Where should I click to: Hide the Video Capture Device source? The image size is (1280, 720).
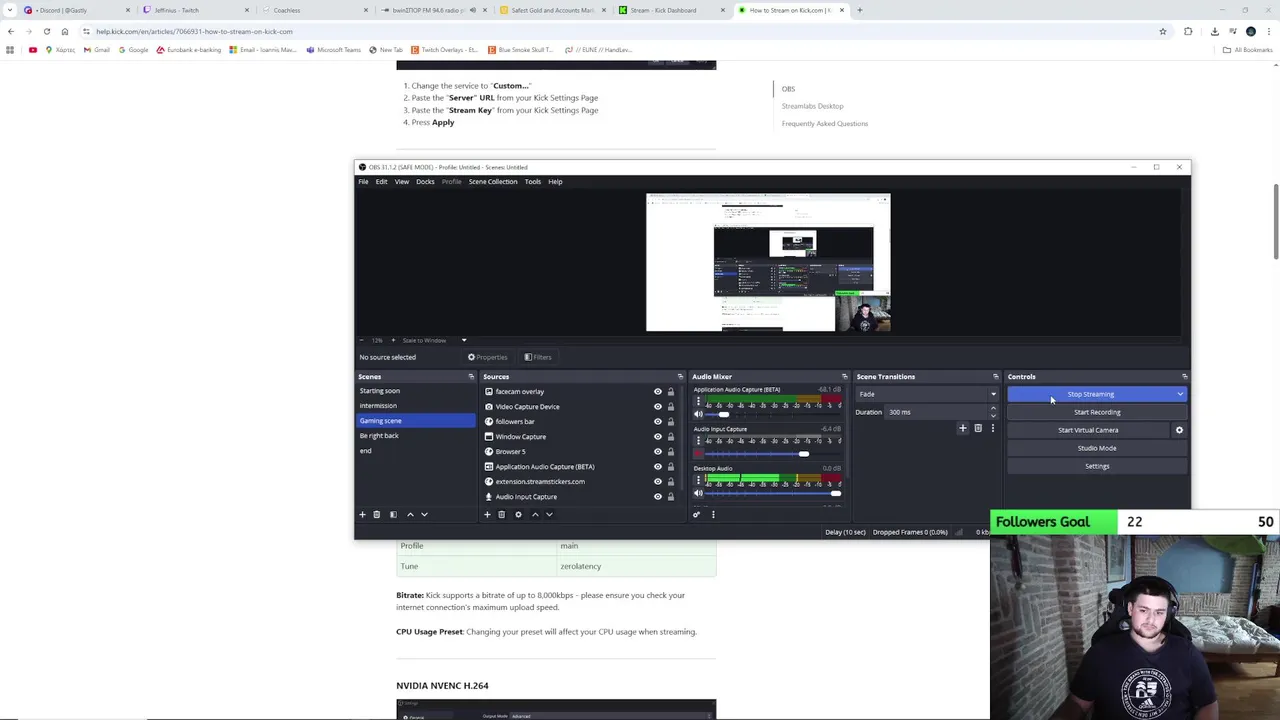pos(658,407)
